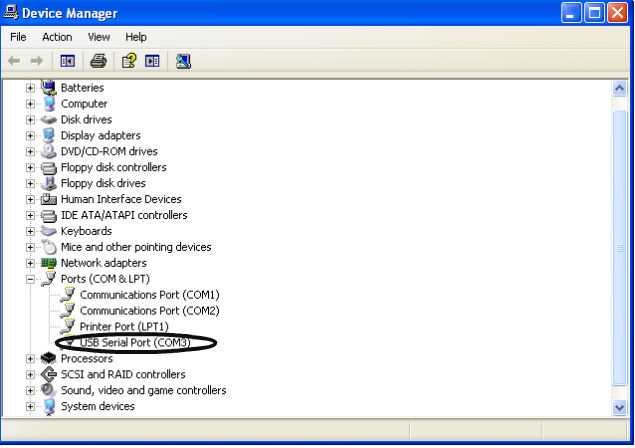Open the File menu
Screen dimensions: 635x448
(x=18, y=37)
